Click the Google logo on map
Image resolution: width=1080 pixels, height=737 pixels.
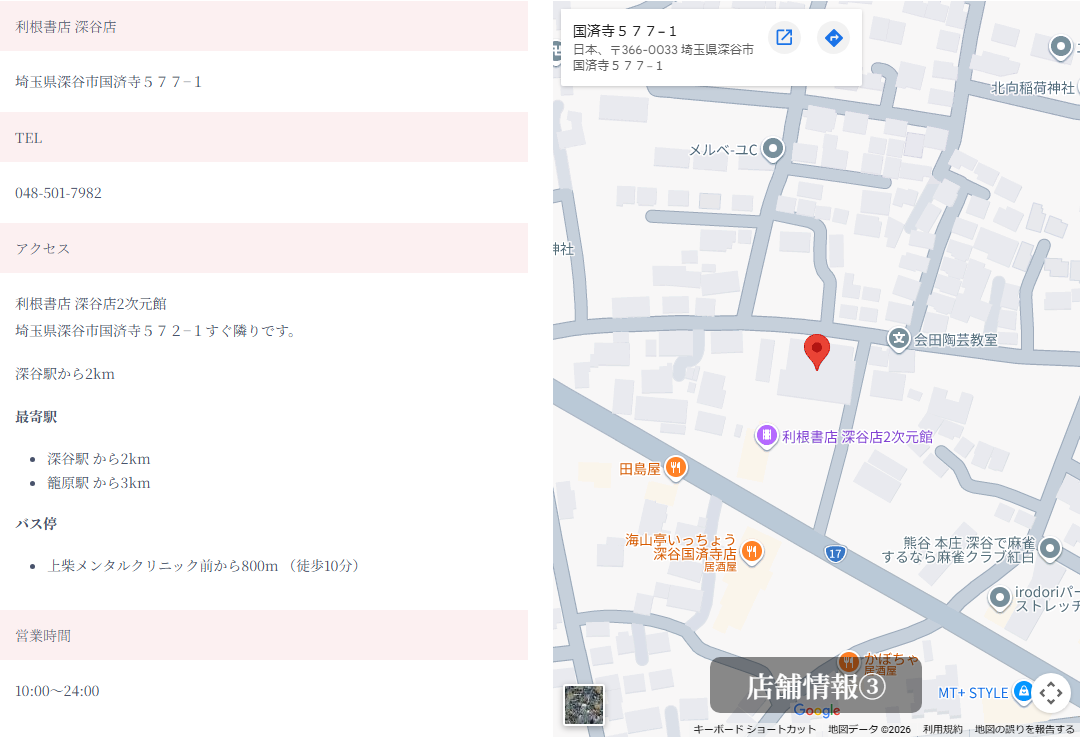click(x=817, y=710)
